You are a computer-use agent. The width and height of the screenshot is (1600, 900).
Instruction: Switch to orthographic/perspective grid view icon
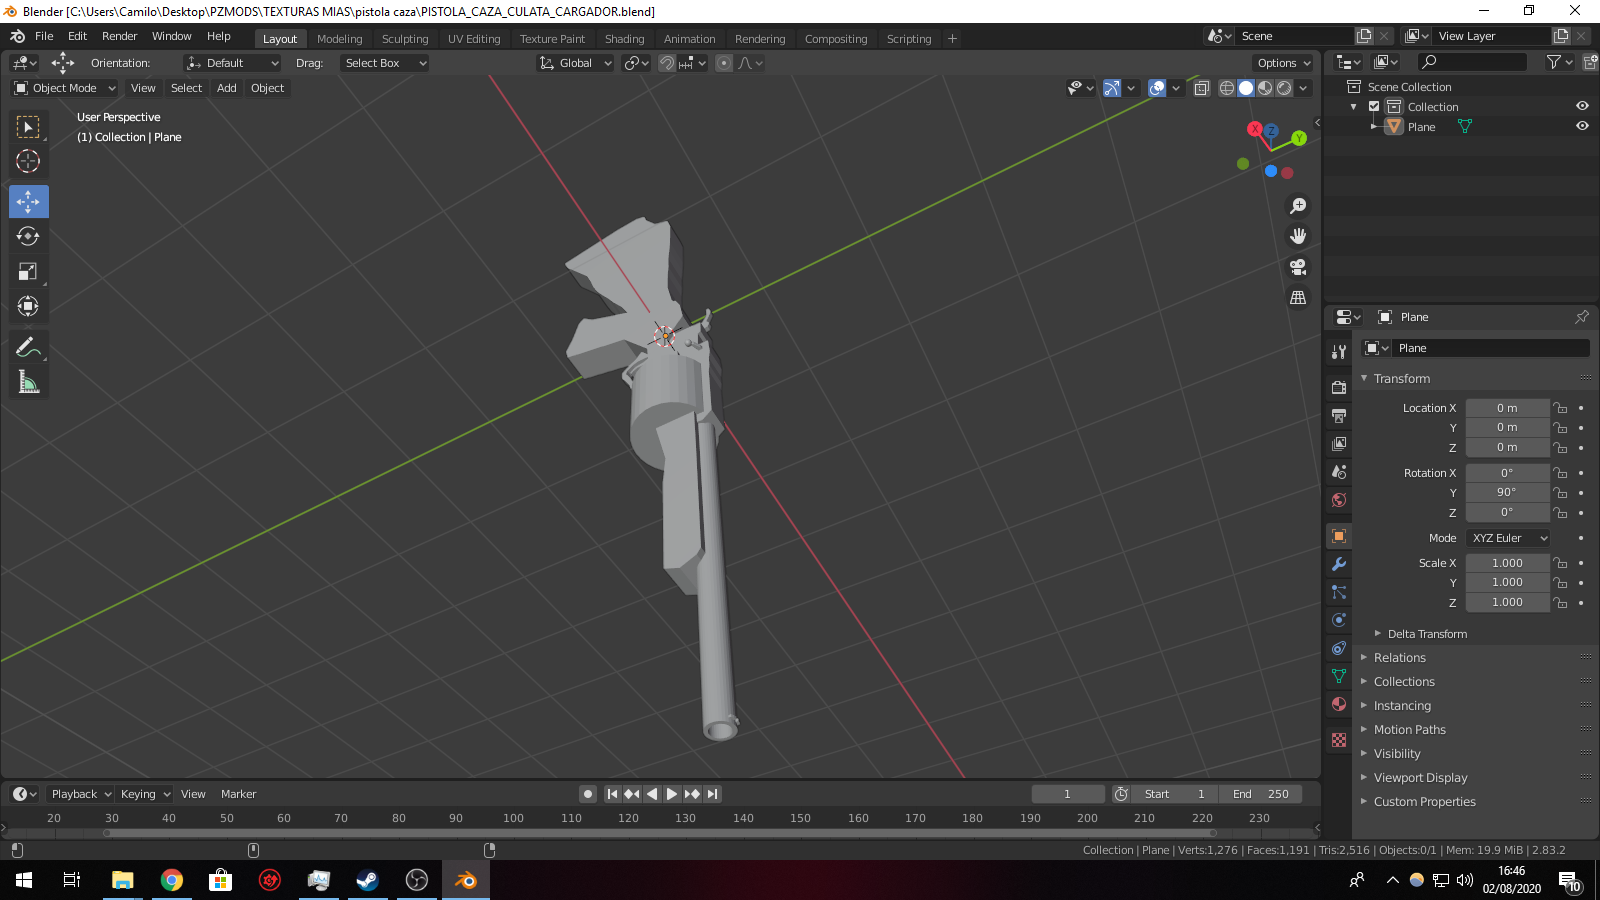coord(1298,298)
